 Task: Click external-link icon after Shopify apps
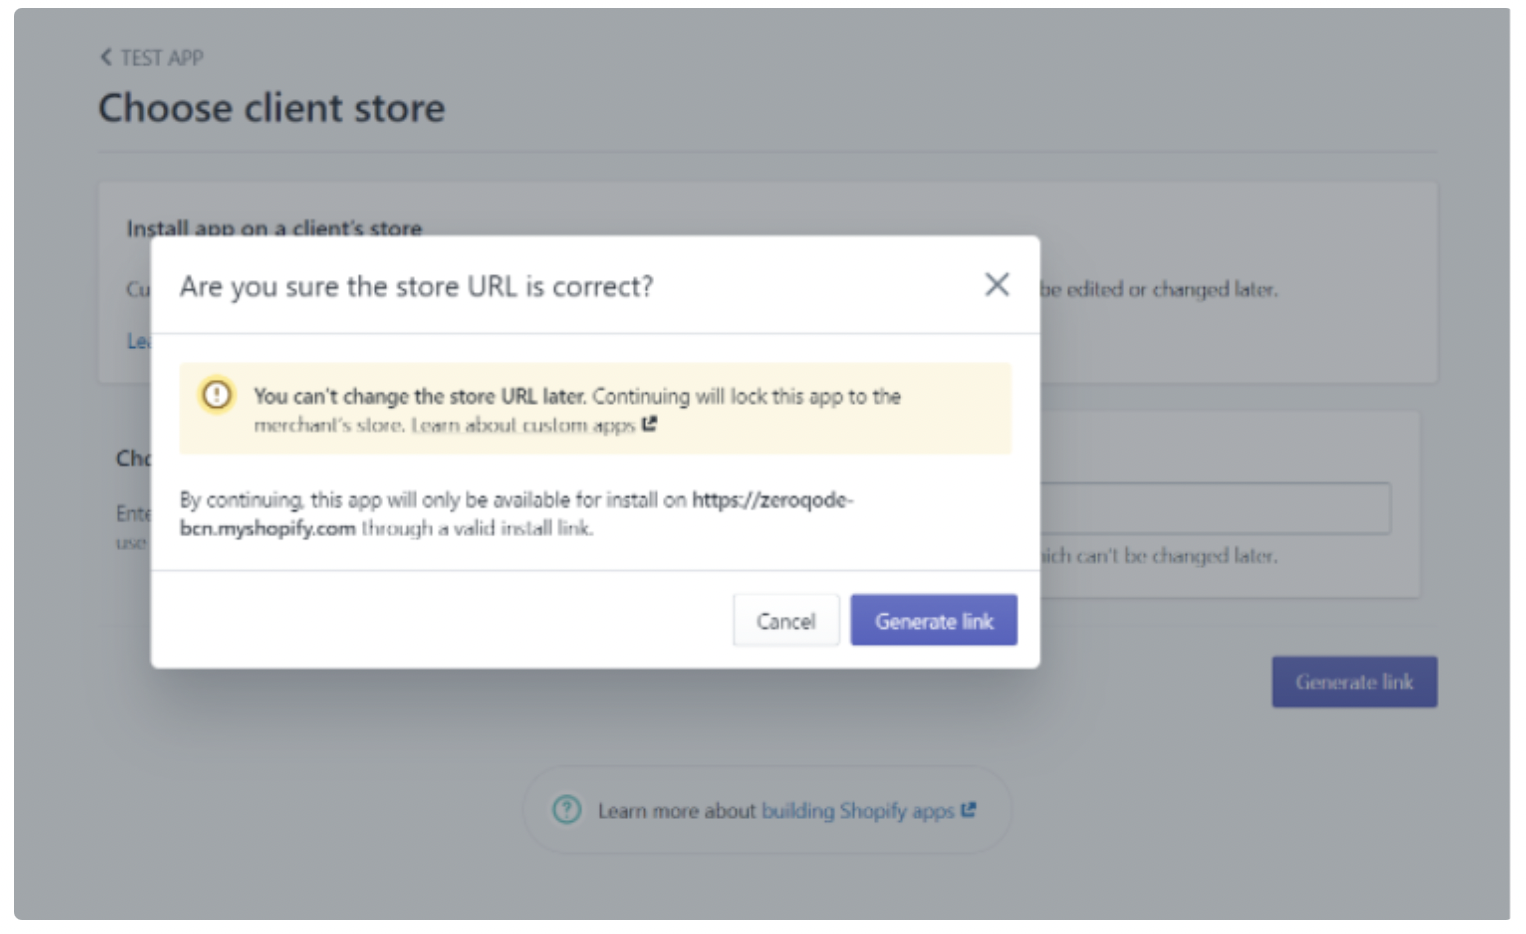(968, 809)
